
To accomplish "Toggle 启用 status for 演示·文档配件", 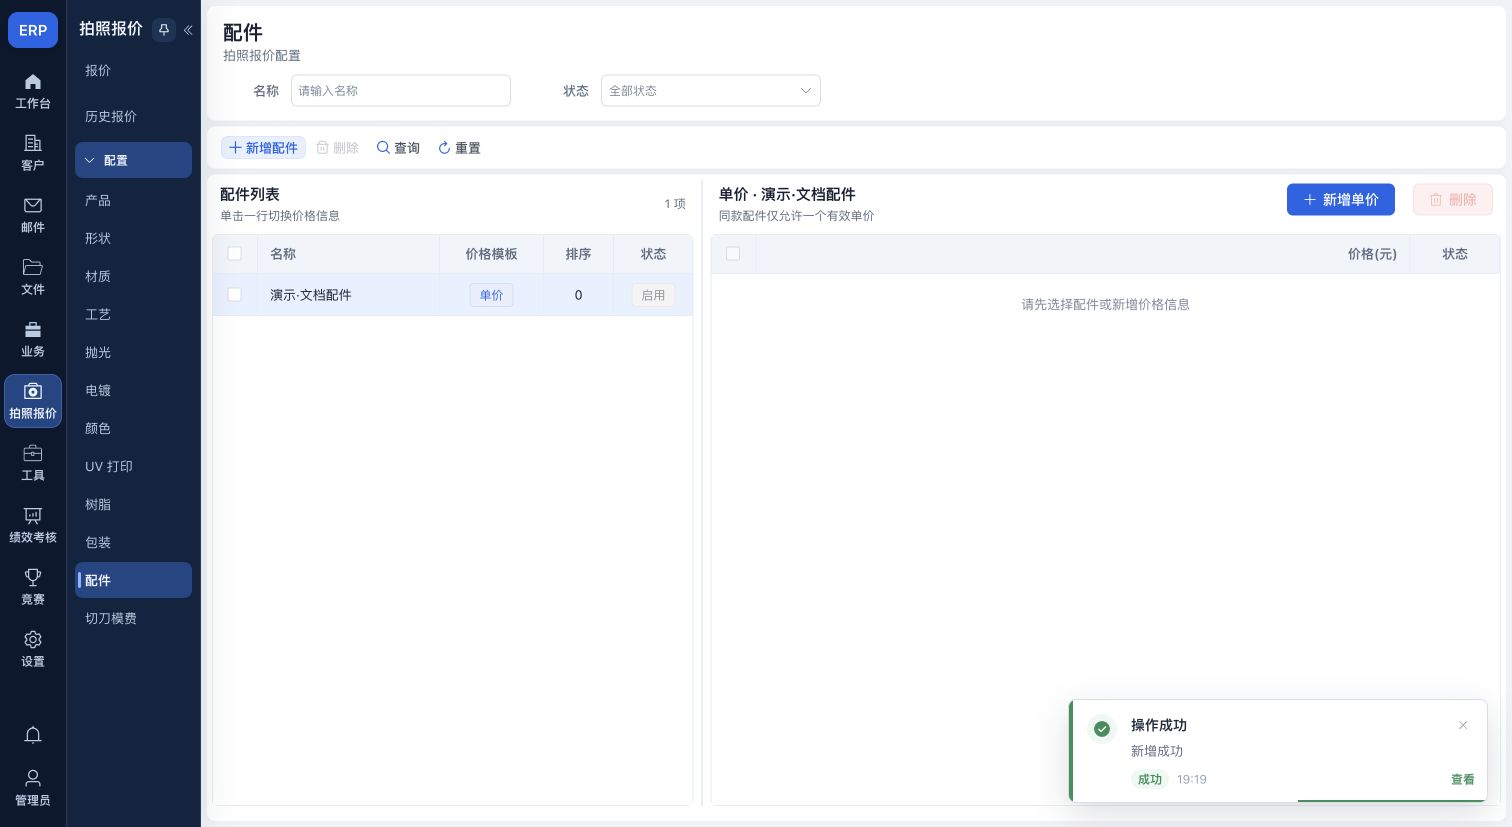I will [x=653, y=295].
